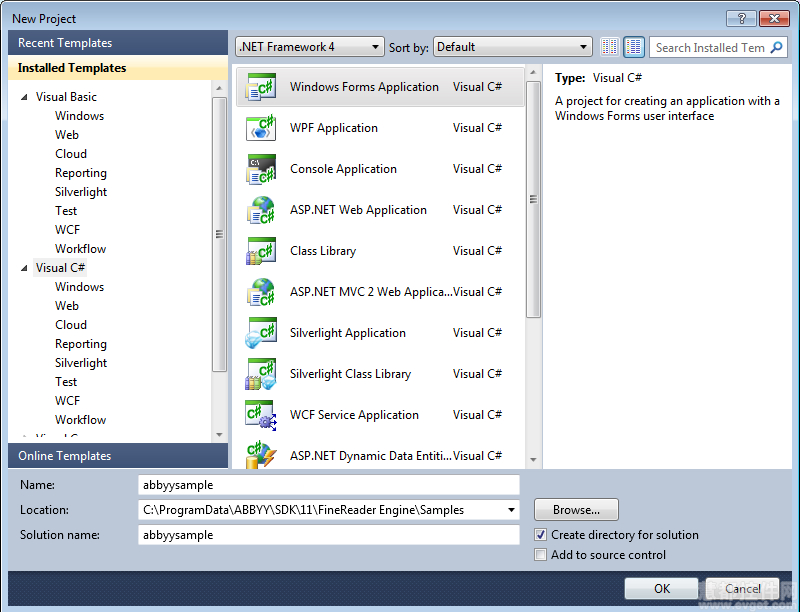Select Web under Visual C#
Image resolution: width=800 pixels, height=612 pixels.
point(67,305)
